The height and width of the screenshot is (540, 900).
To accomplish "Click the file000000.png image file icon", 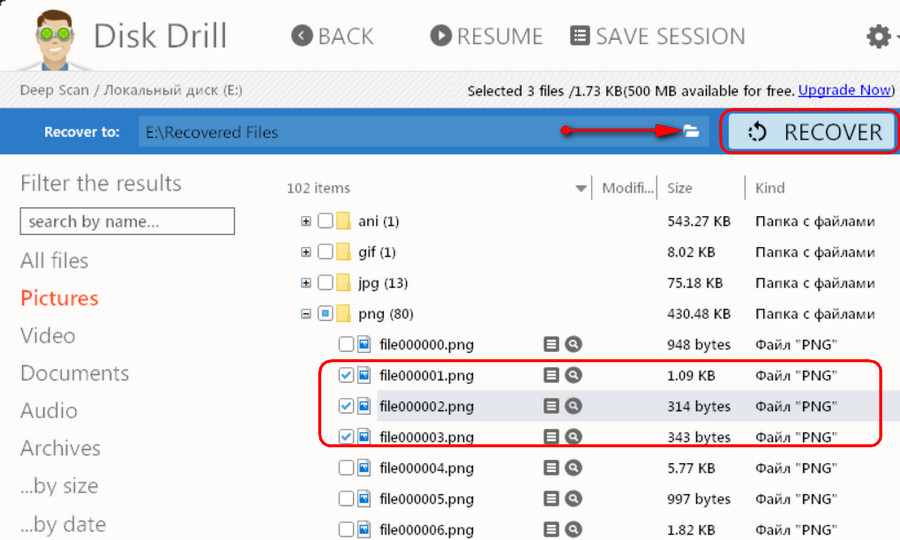I will [364, 344].
